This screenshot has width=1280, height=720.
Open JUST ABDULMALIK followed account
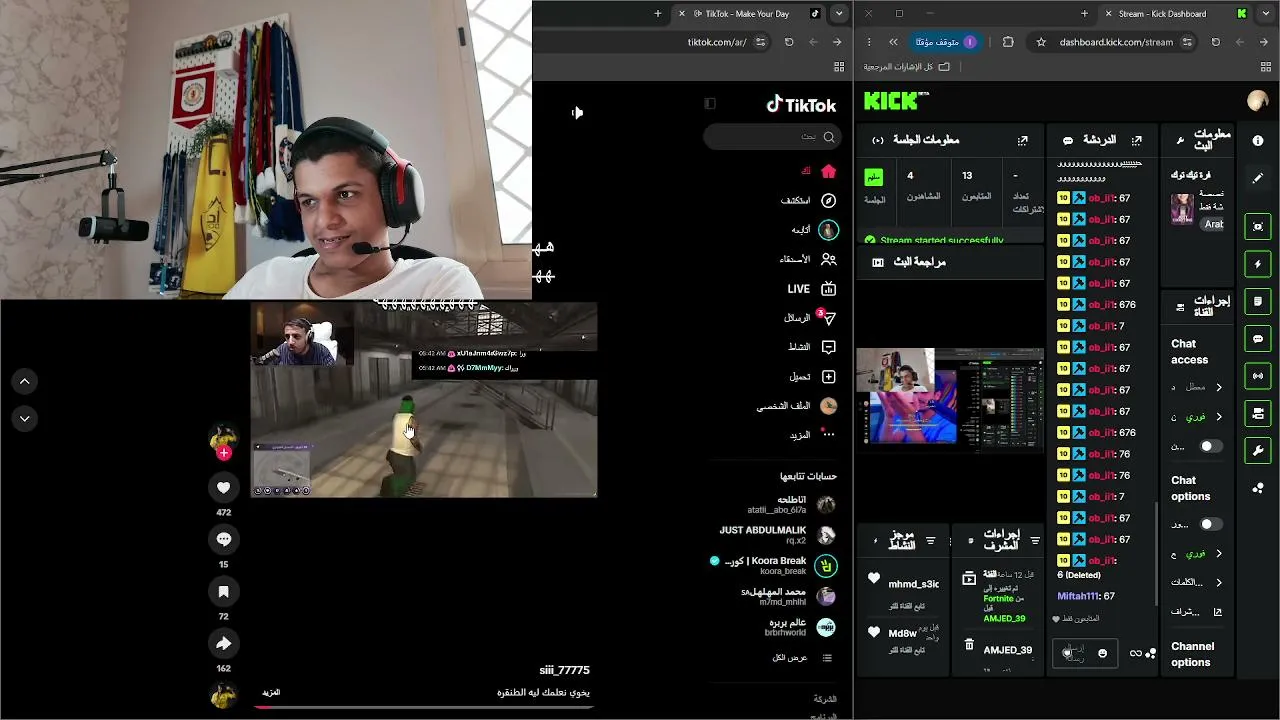tap(778, 535)
